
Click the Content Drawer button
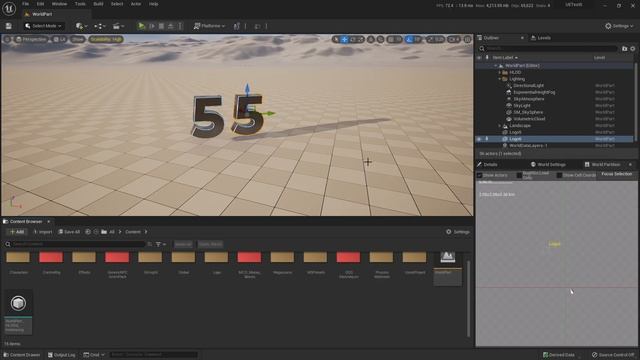pyautogui.click(x=22, y=355)
